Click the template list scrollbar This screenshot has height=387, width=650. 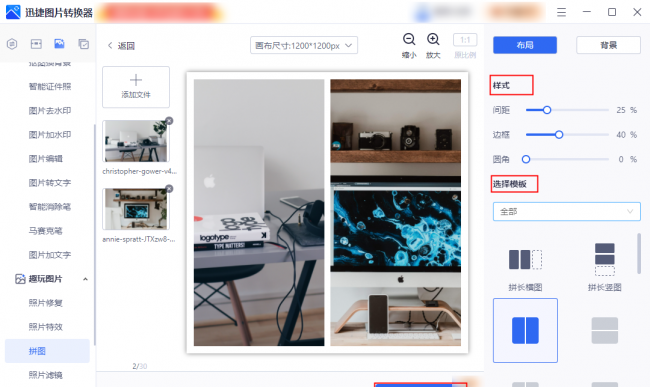[639, 254]
